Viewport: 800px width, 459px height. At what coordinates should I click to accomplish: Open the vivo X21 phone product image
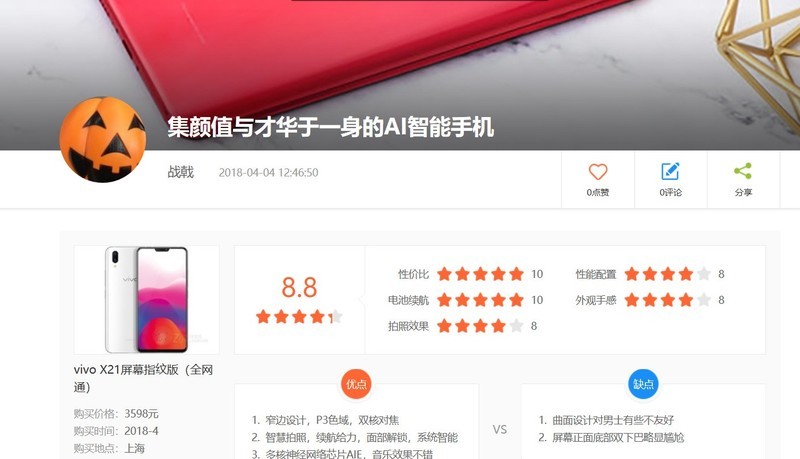146,300
